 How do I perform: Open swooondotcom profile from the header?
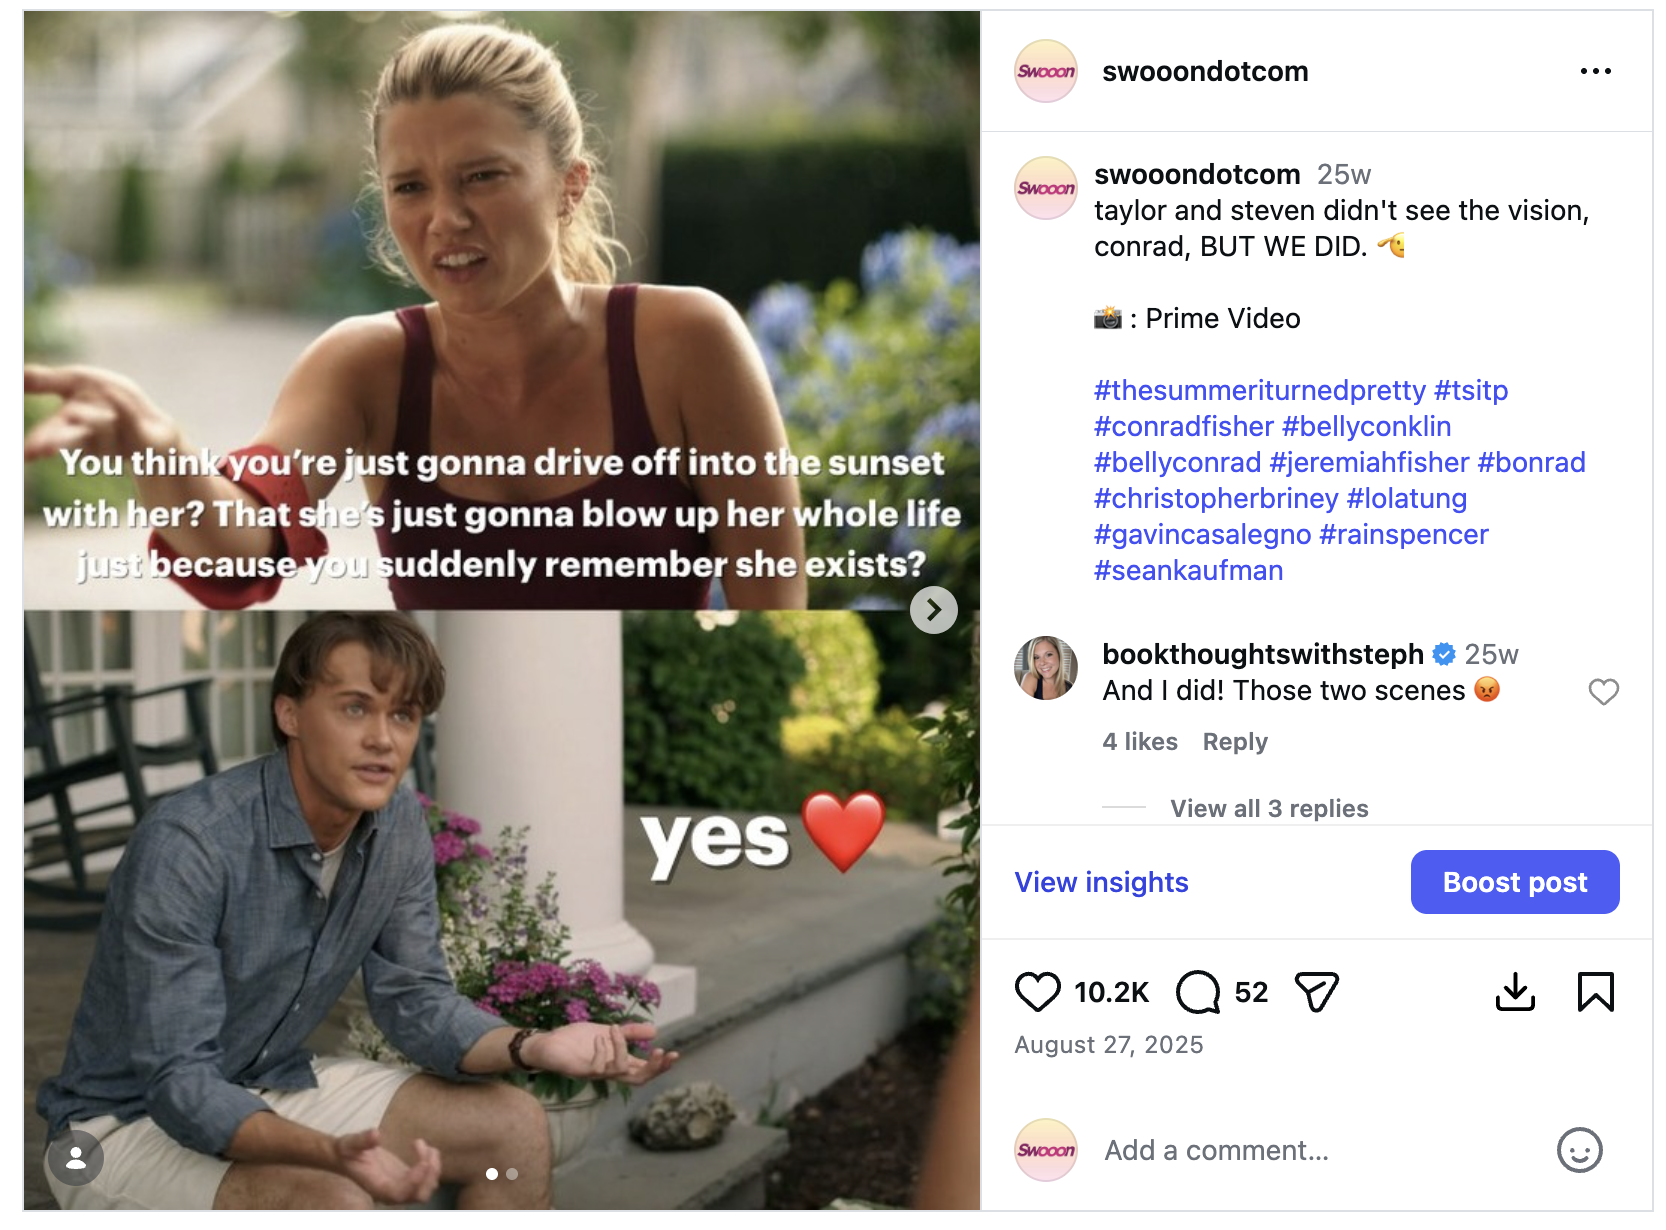[x=1204, y=71]
